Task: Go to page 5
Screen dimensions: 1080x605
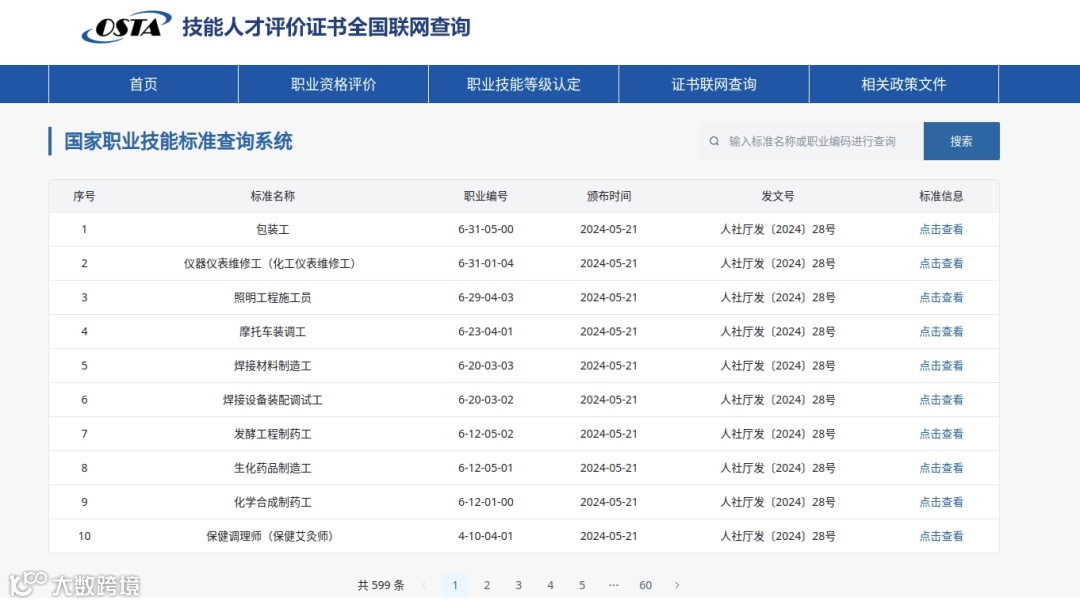Action: pyautogui.click(x=582, y=585)
